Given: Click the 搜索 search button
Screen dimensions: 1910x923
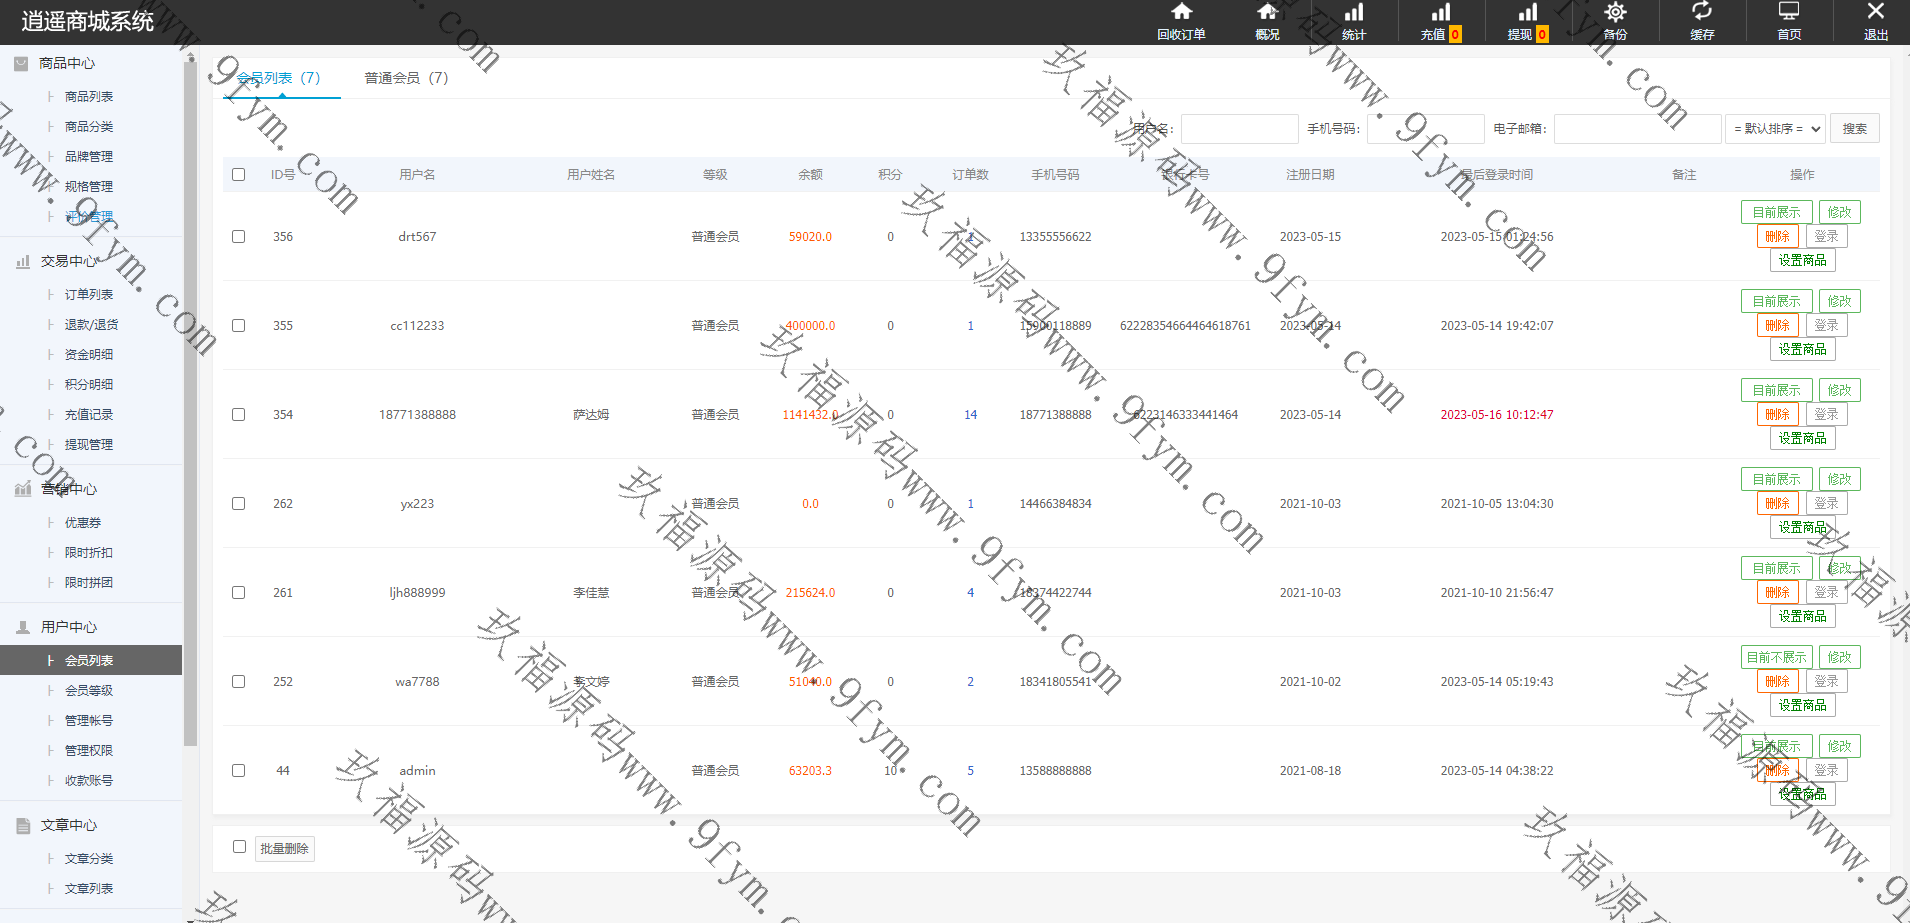Looking at the screenshot, I should [1855, 129].
